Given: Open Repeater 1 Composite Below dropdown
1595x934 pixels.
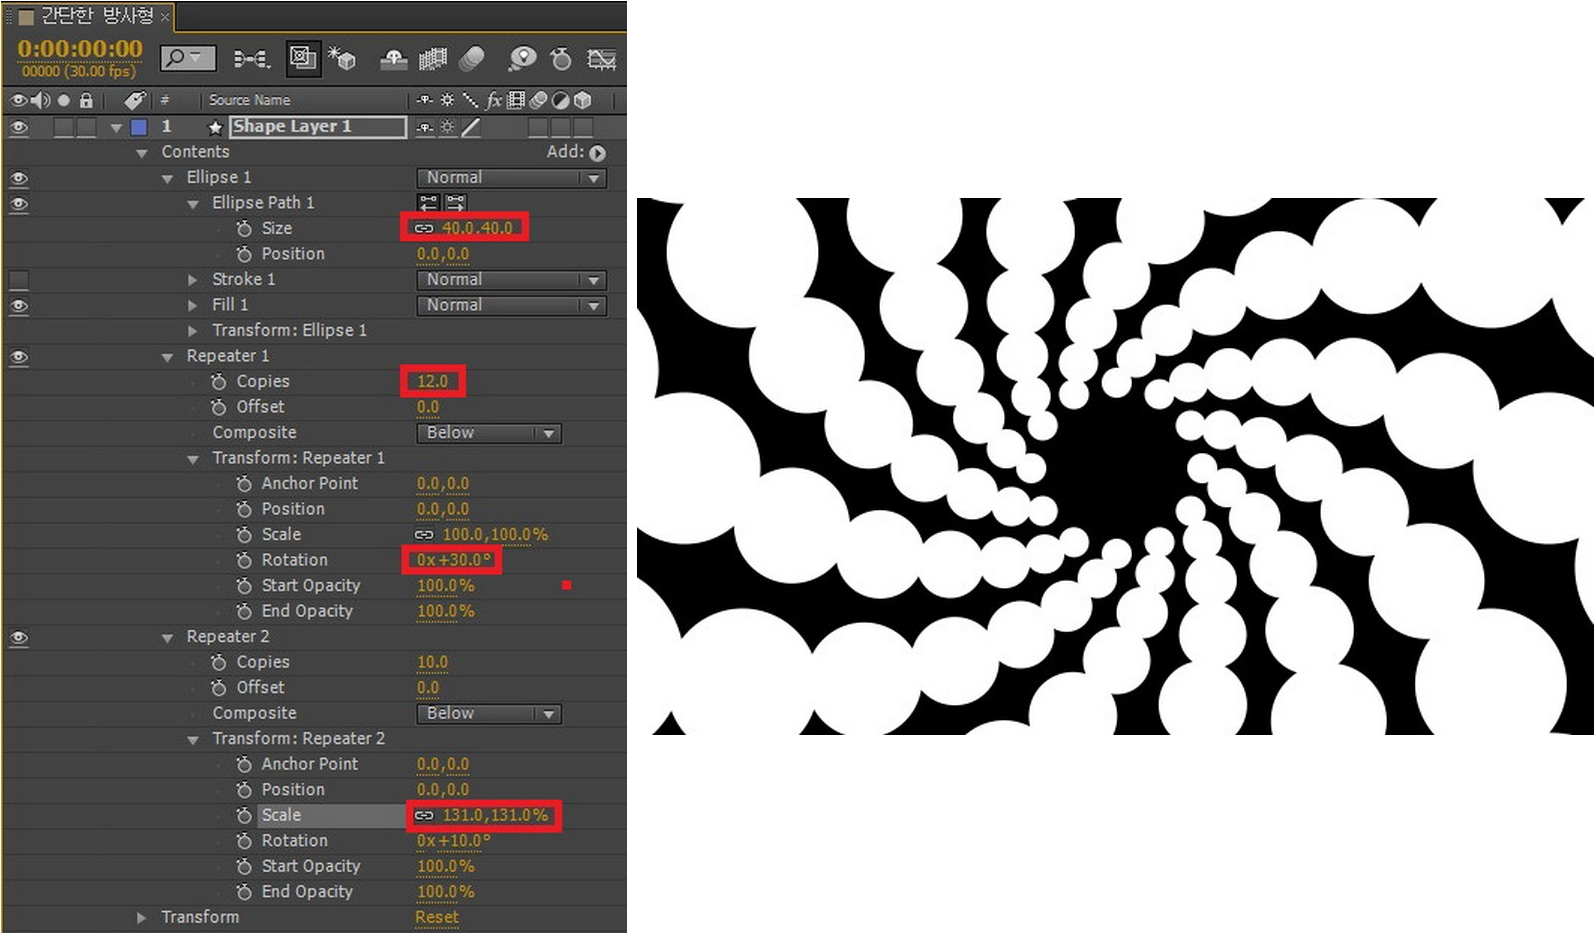Looking at the screenshot, I should pyautogui.click(x=488, y=433).
